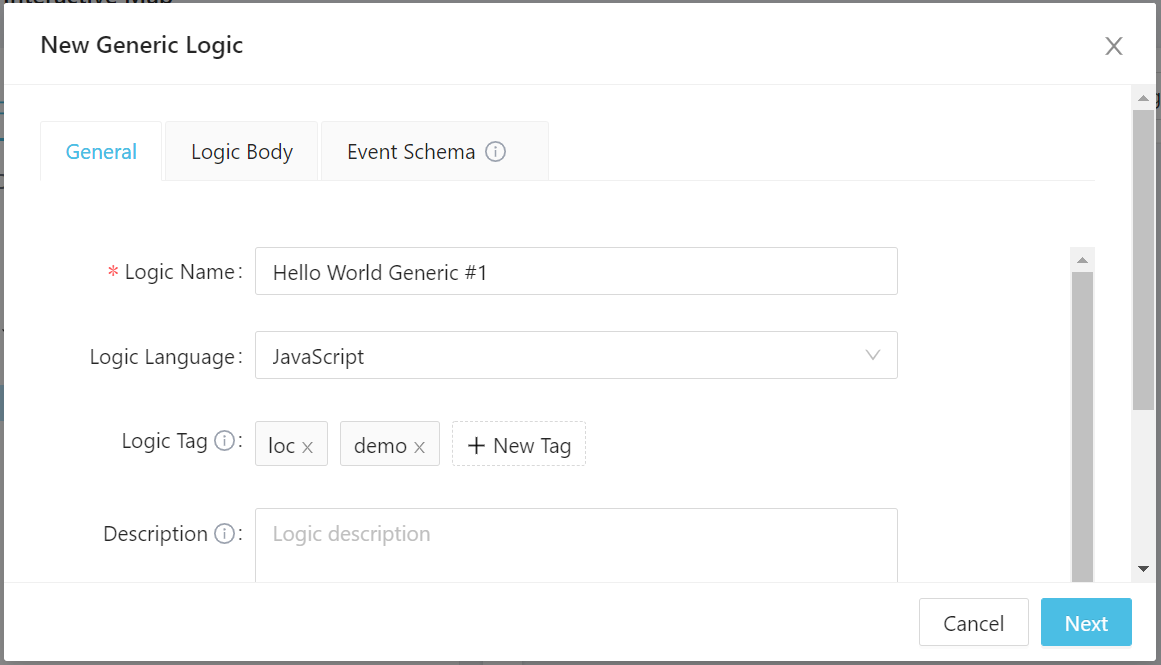Remove the loc tag with its x icon
This screenshot has width=1161, height=665.
(x=308, y=447)
